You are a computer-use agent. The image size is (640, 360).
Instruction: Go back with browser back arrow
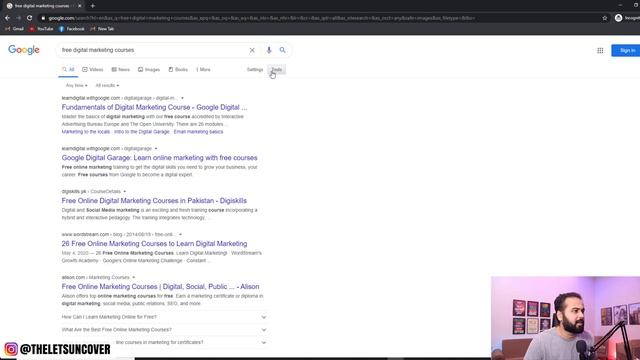click(x=7, y=18)
